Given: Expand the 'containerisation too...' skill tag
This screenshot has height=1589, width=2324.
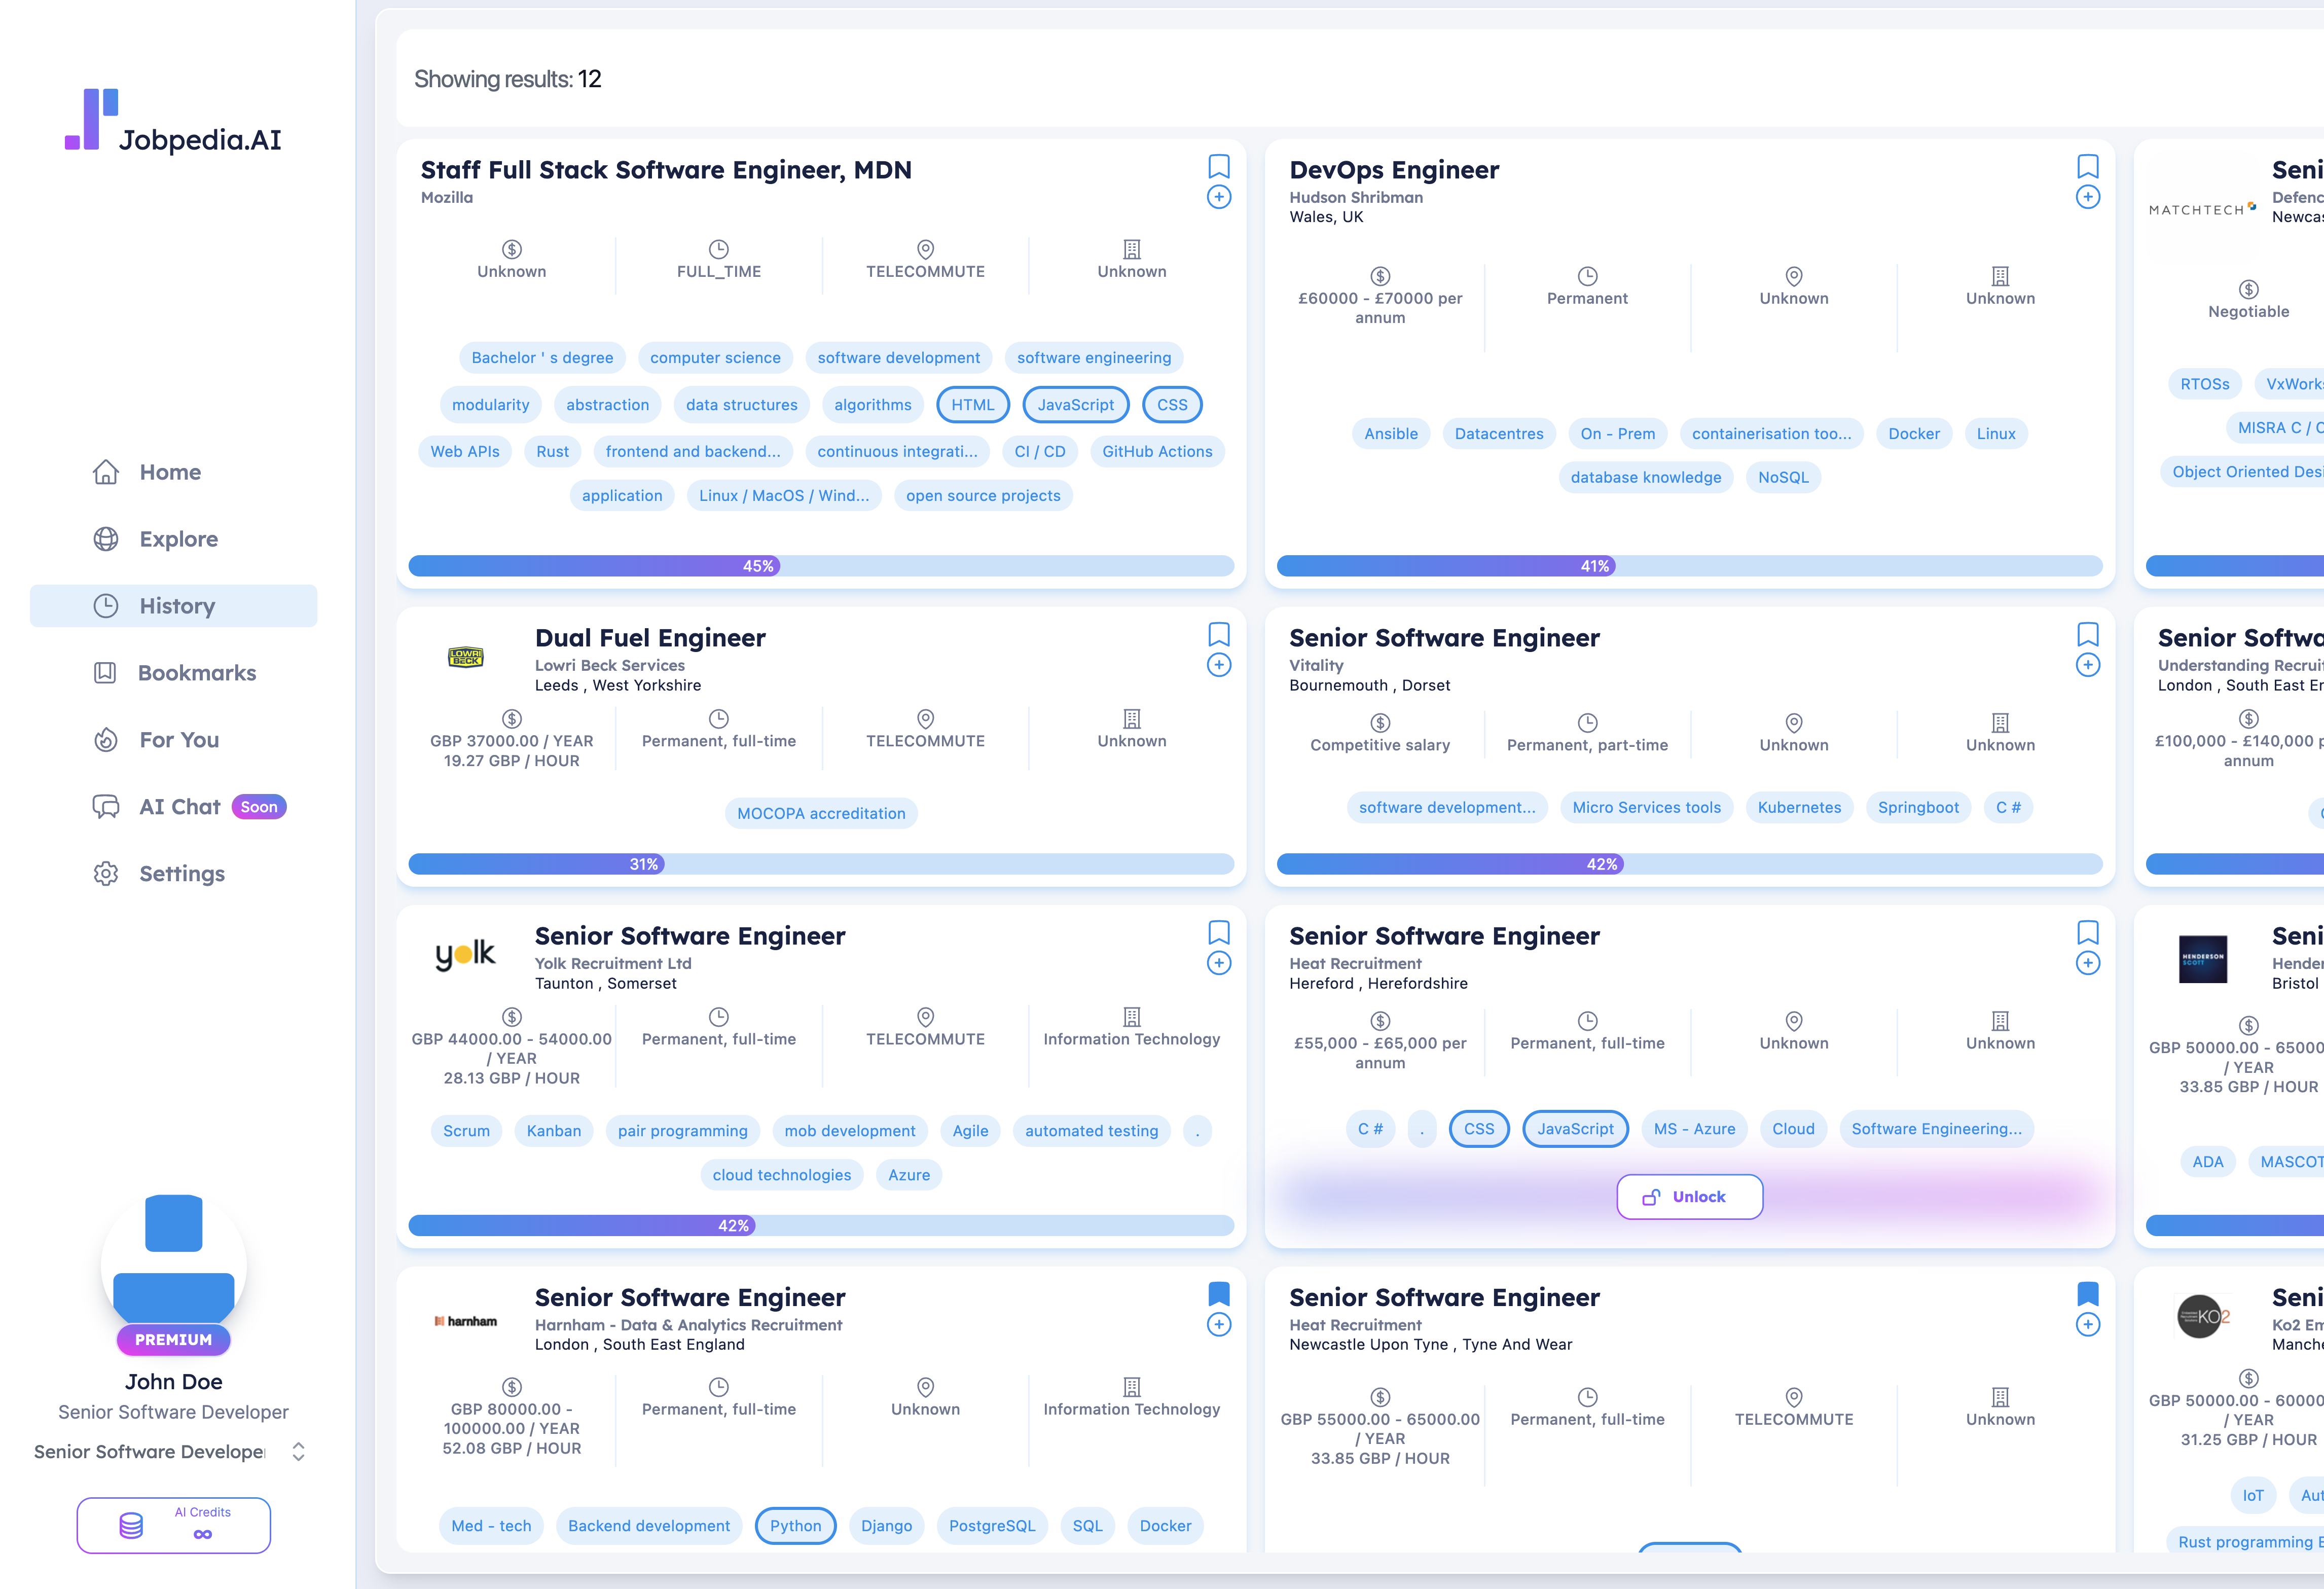Looking at the screenshot, I should (x=1771, y=434).
